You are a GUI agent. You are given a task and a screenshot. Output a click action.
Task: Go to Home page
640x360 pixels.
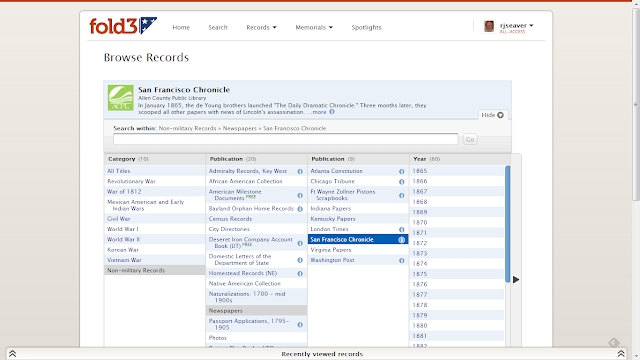(181, 27)
